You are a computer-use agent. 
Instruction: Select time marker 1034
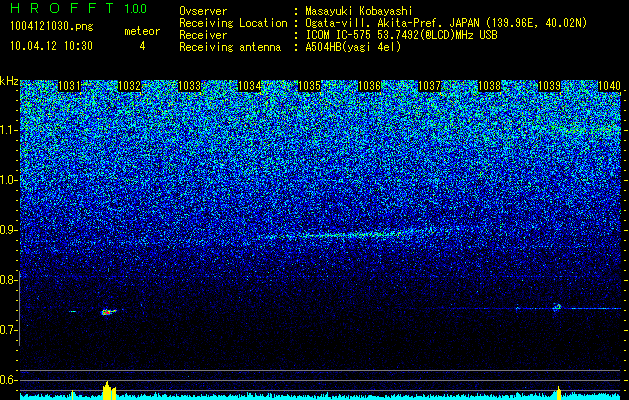pyautogui.click(x=250, y=86)
